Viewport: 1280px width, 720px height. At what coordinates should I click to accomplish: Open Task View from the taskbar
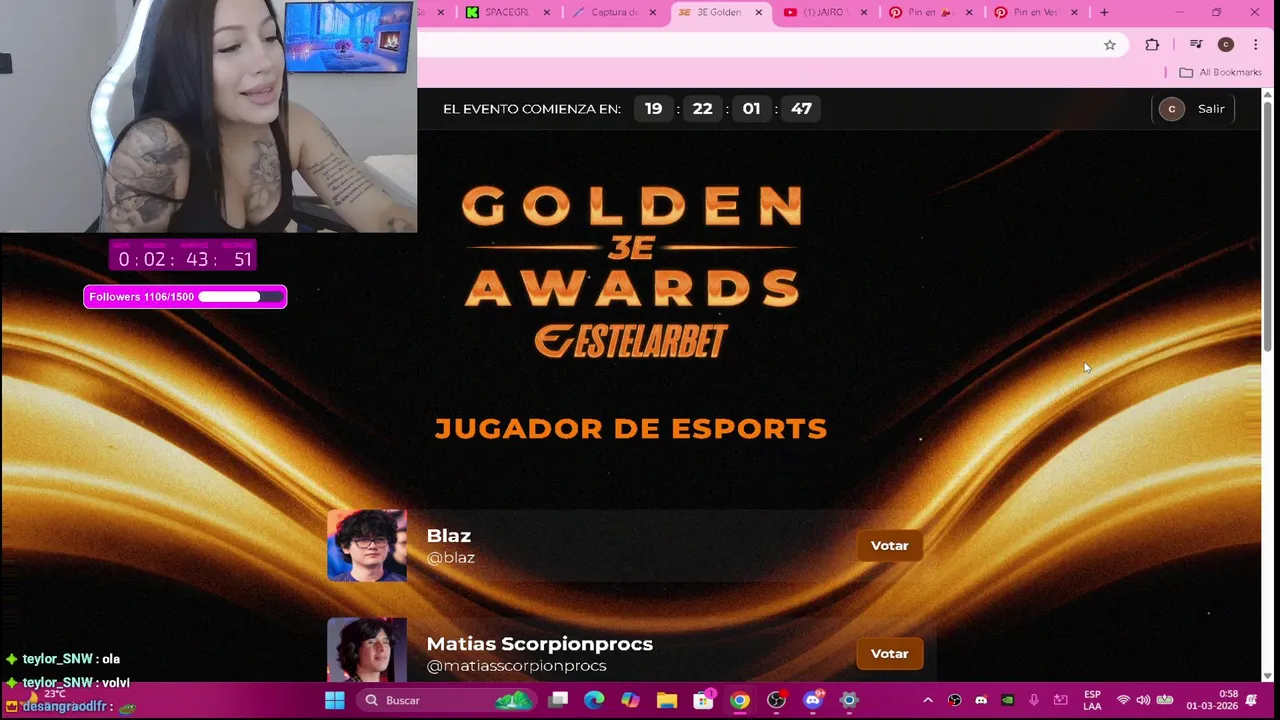pos(558,700)
